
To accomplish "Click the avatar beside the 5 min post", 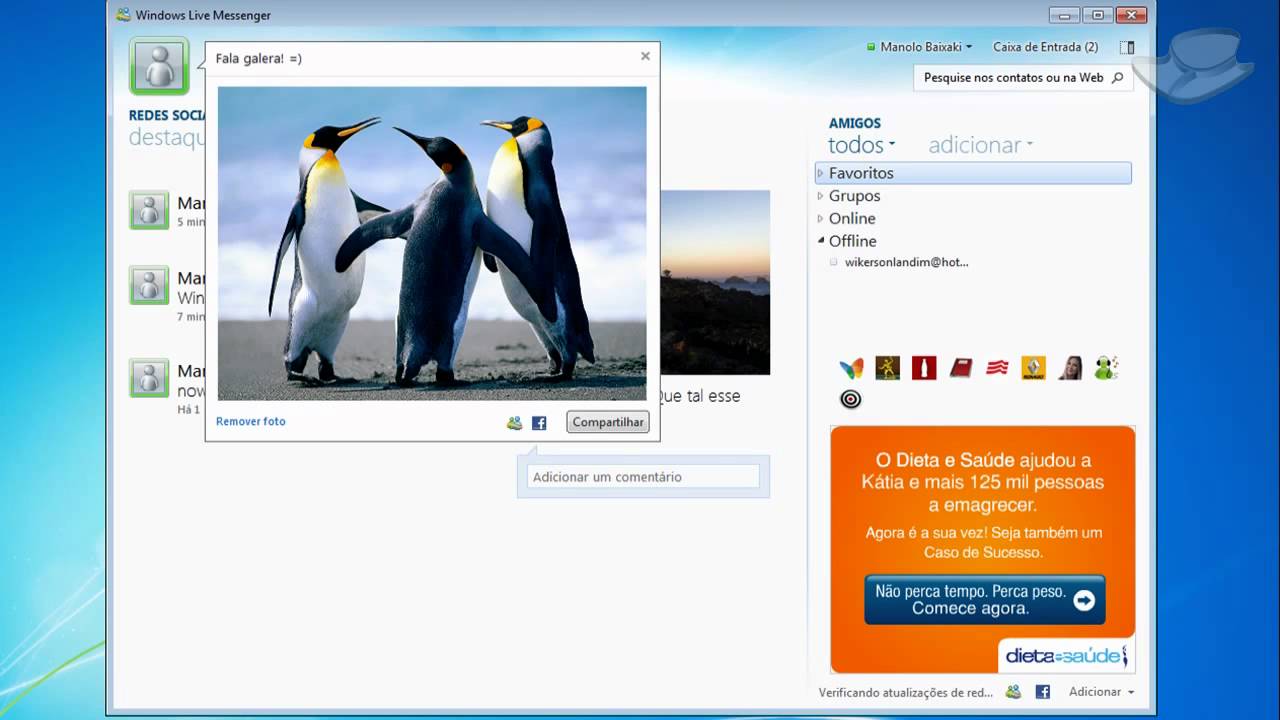I will coord(149,210).
